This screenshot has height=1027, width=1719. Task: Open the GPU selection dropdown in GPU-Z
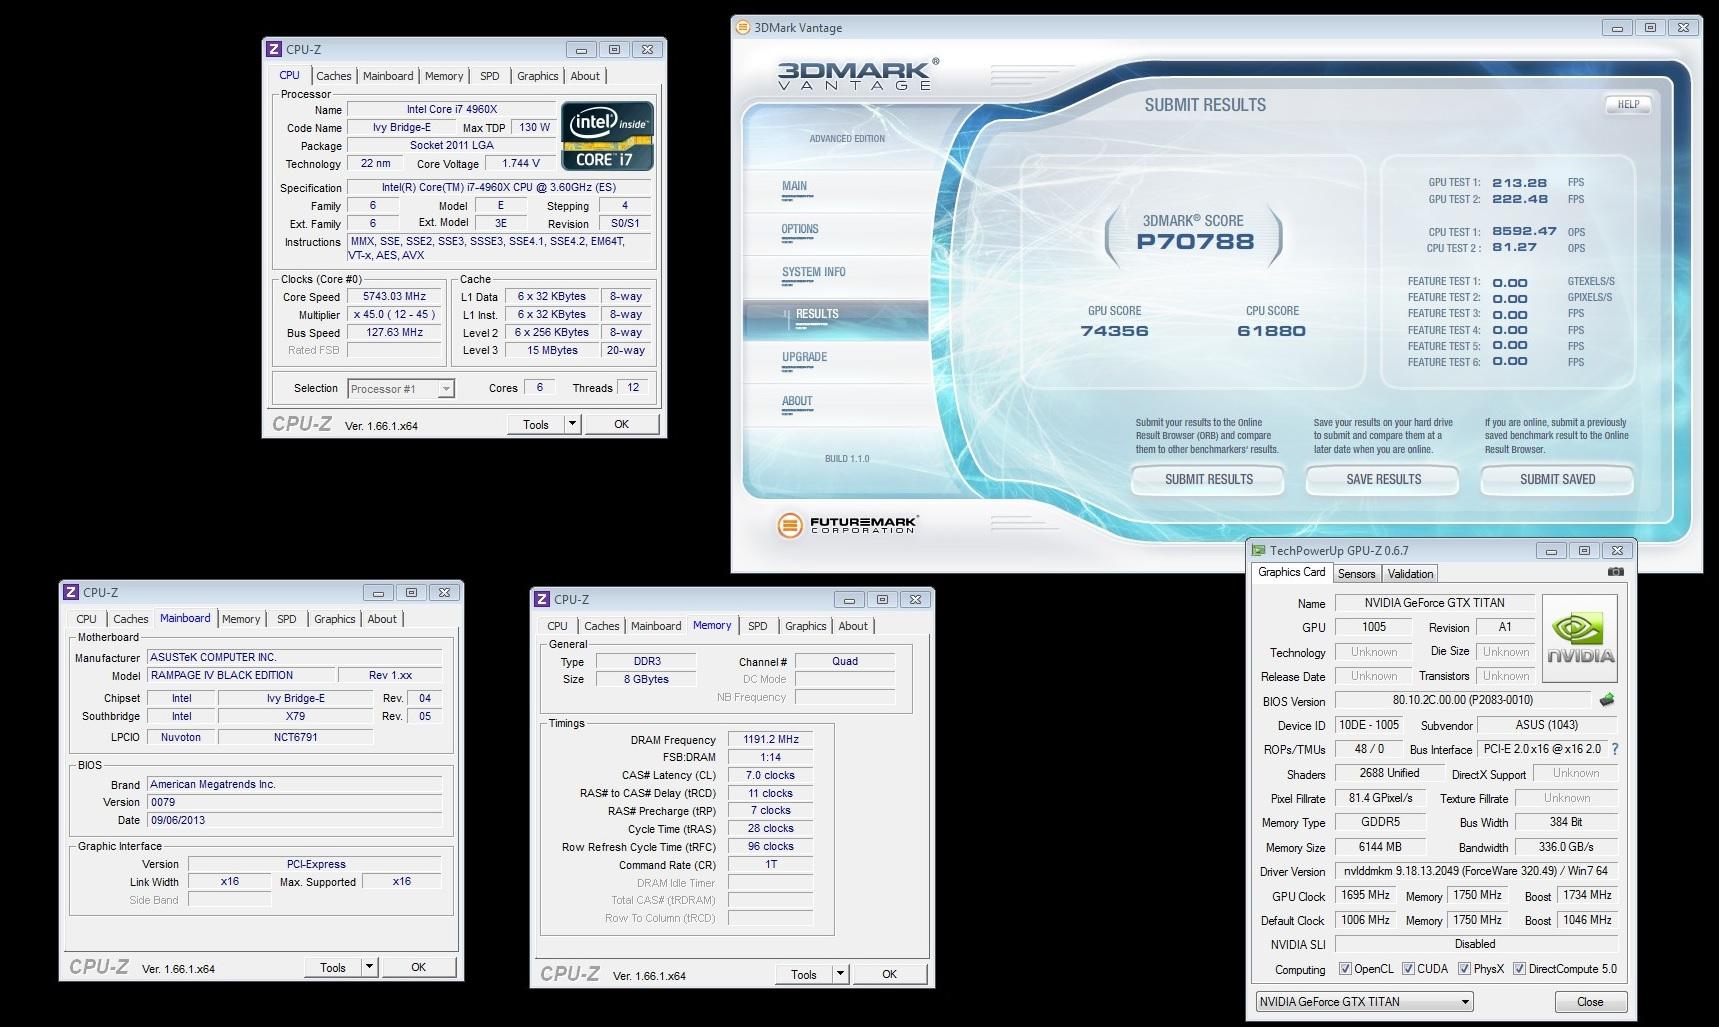click(1364, 1002)
